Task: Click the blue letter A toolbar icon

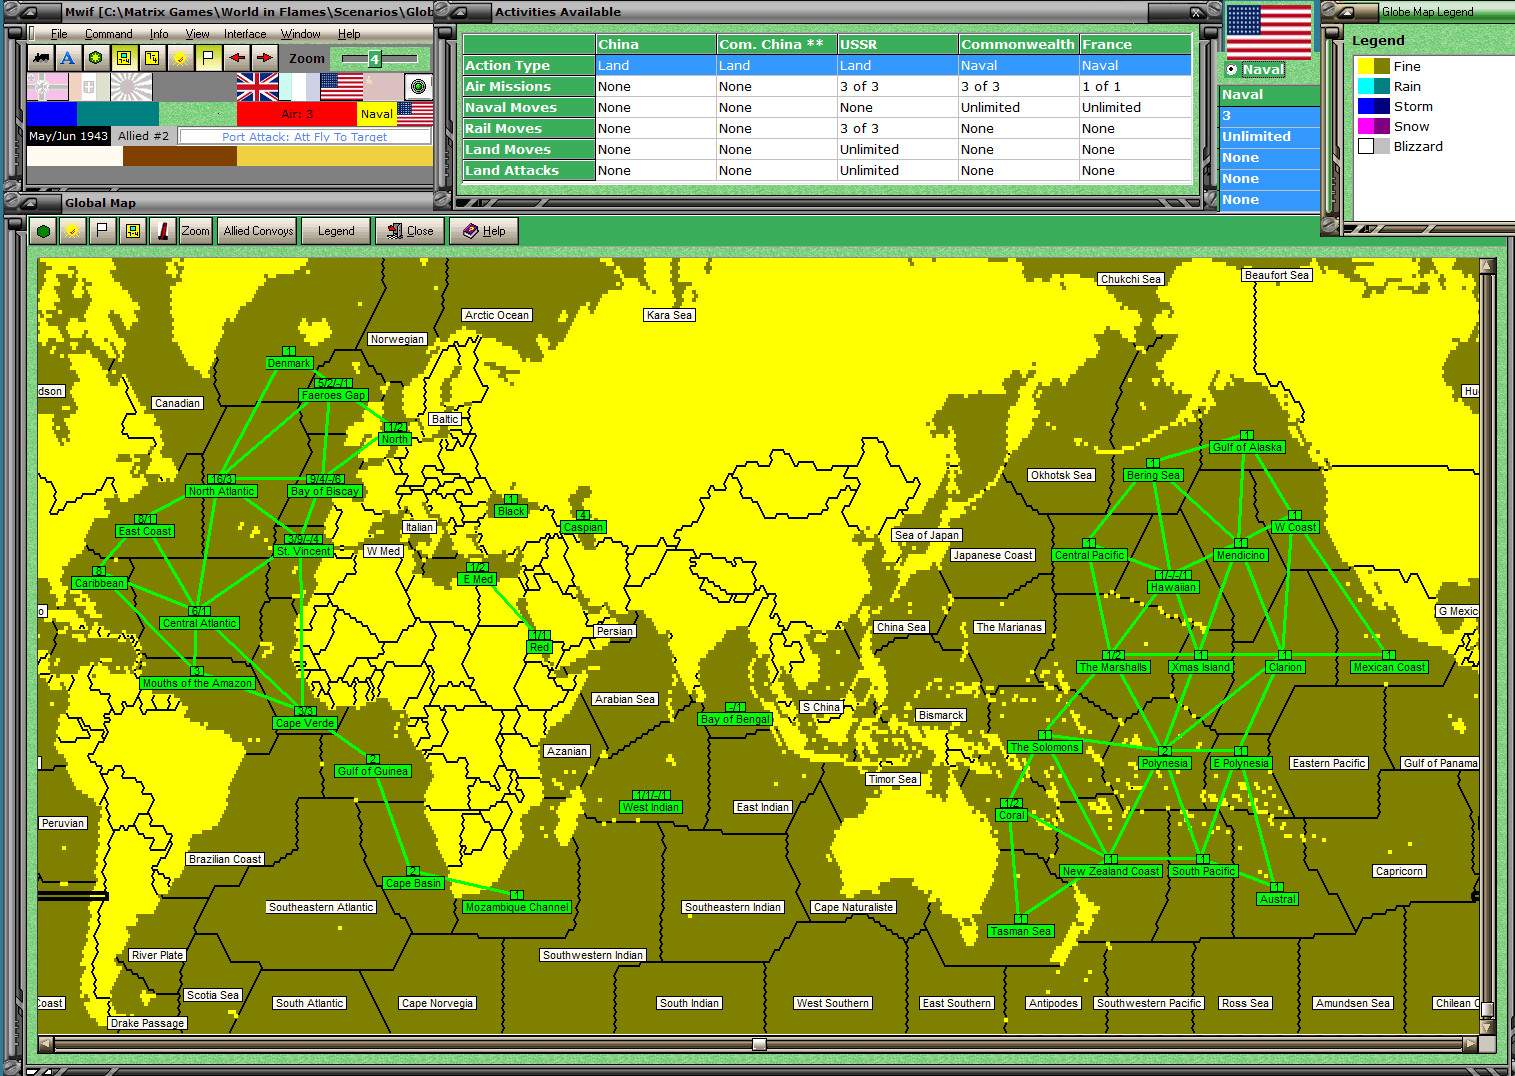Action: pyautogui.click(x=67, y=58)
